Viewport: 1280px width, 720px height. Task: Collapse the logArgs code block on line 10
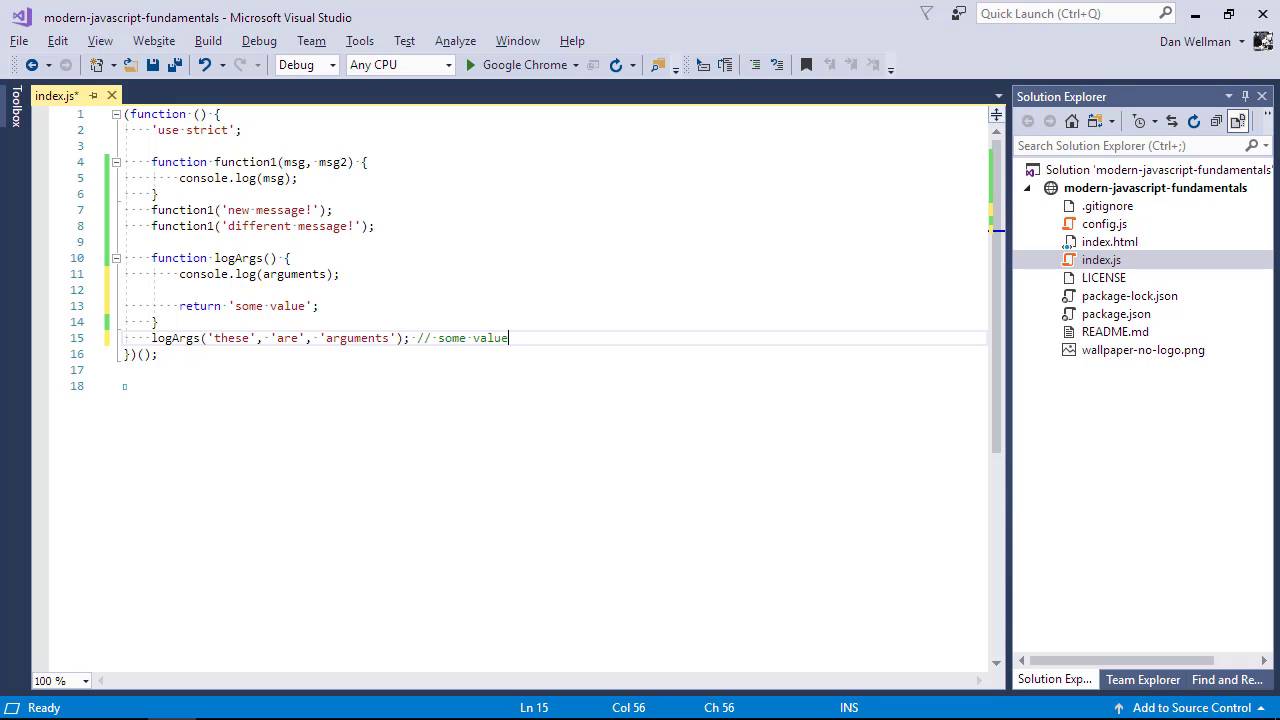(x=116, y=258)
